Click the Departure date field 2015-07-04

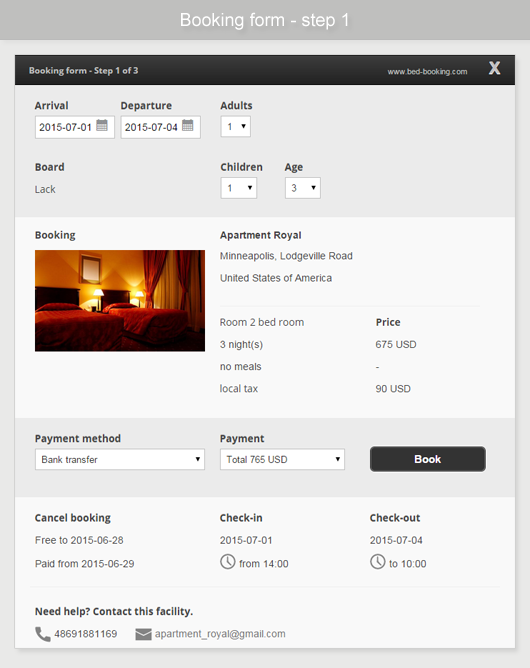coord(160,127)
